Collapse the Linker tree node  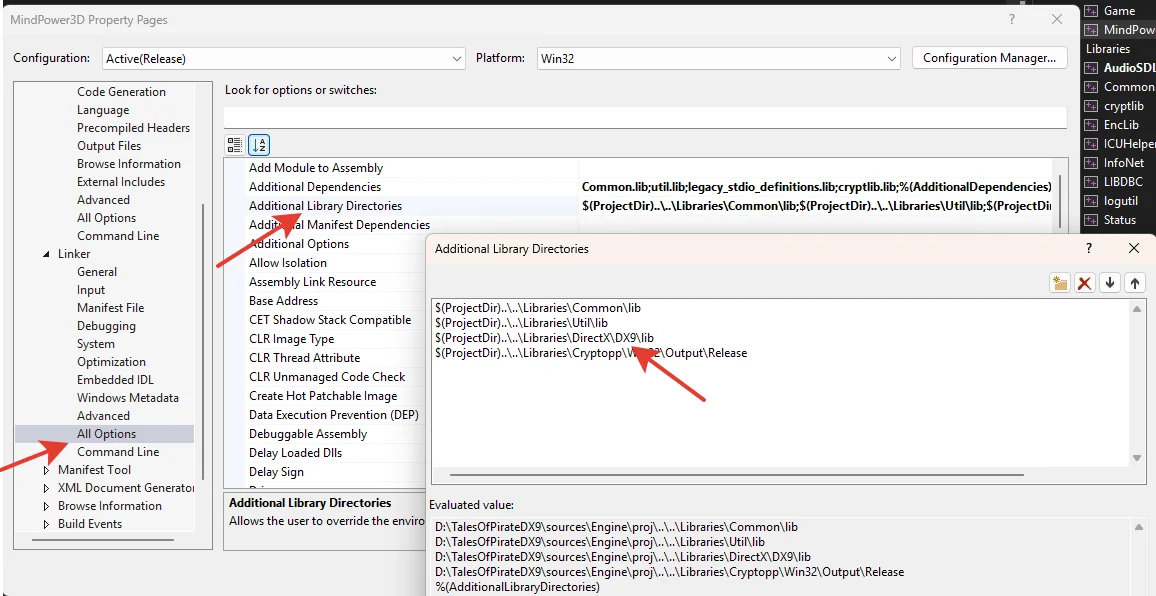(46, 254)
